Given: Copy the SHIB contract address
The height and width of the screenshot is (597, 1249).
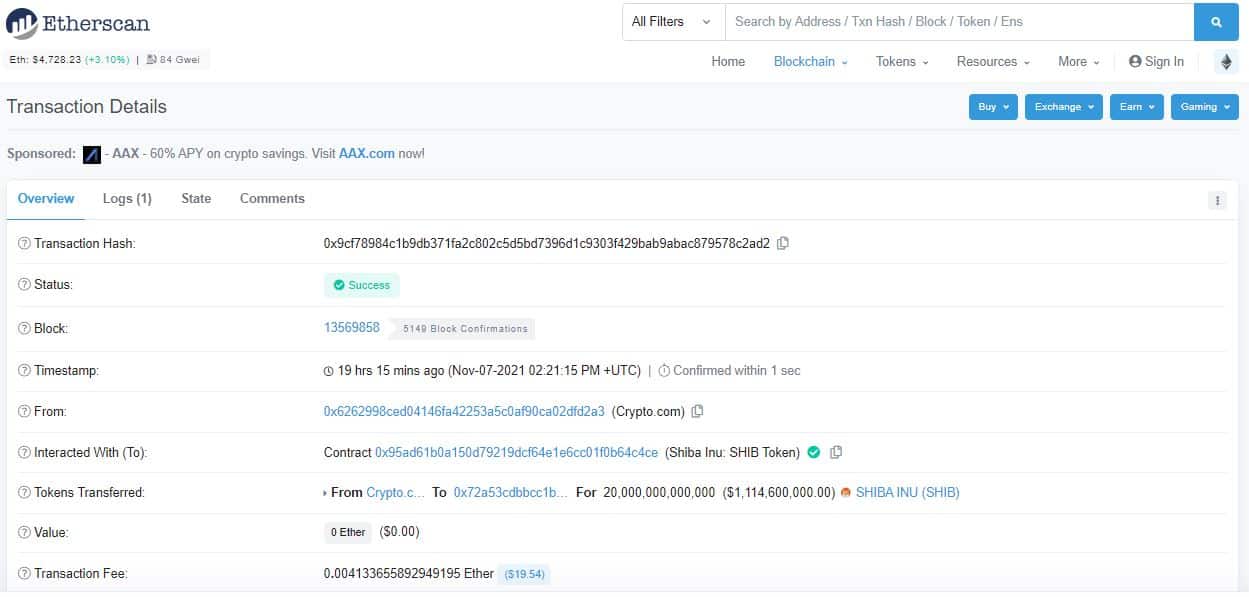Looking at the screenshot, I should pos(836,452).
